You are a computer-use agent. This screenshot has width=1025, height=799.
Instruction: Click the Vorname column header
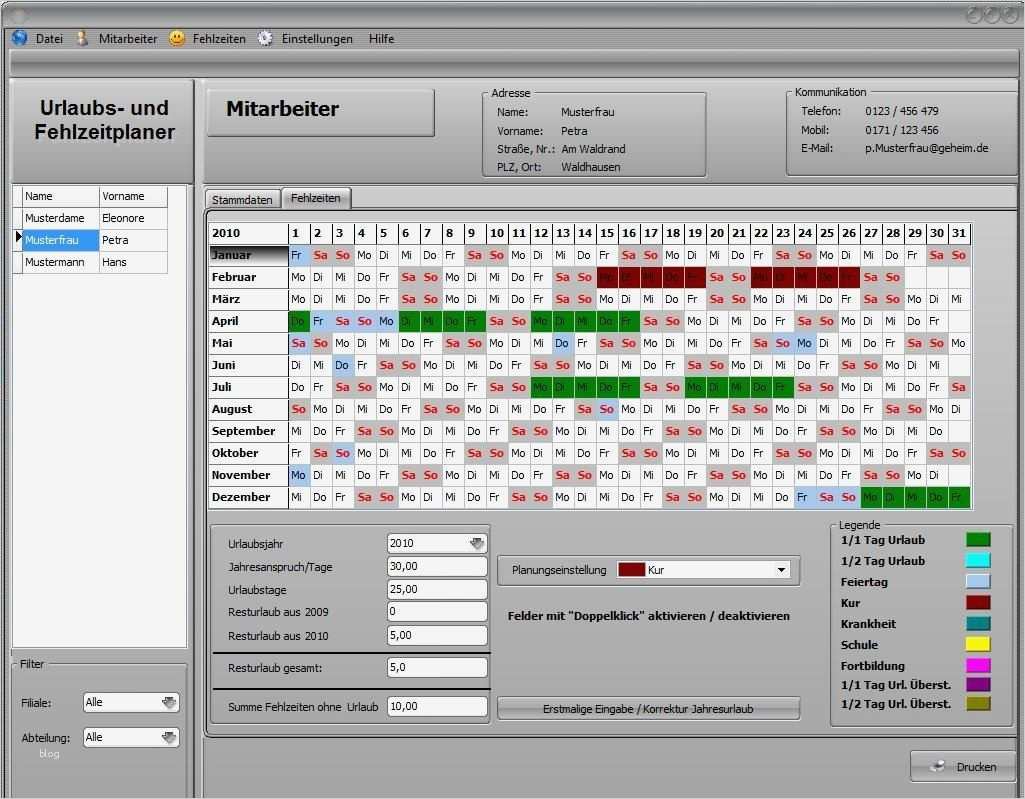click(133, 196)
